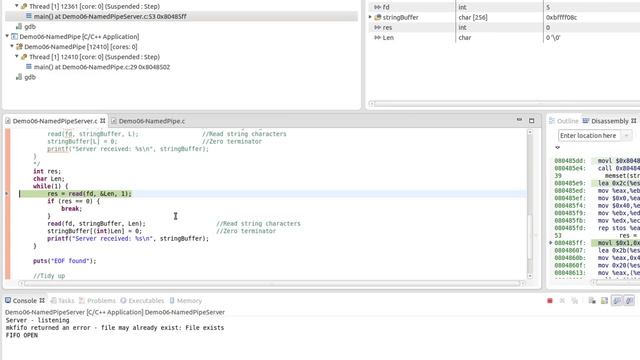Select Demo06-NamedPipe [C/C++ Application] launch
The height and width of the screenshot is (360, 640).
click(x=79, y=37)
